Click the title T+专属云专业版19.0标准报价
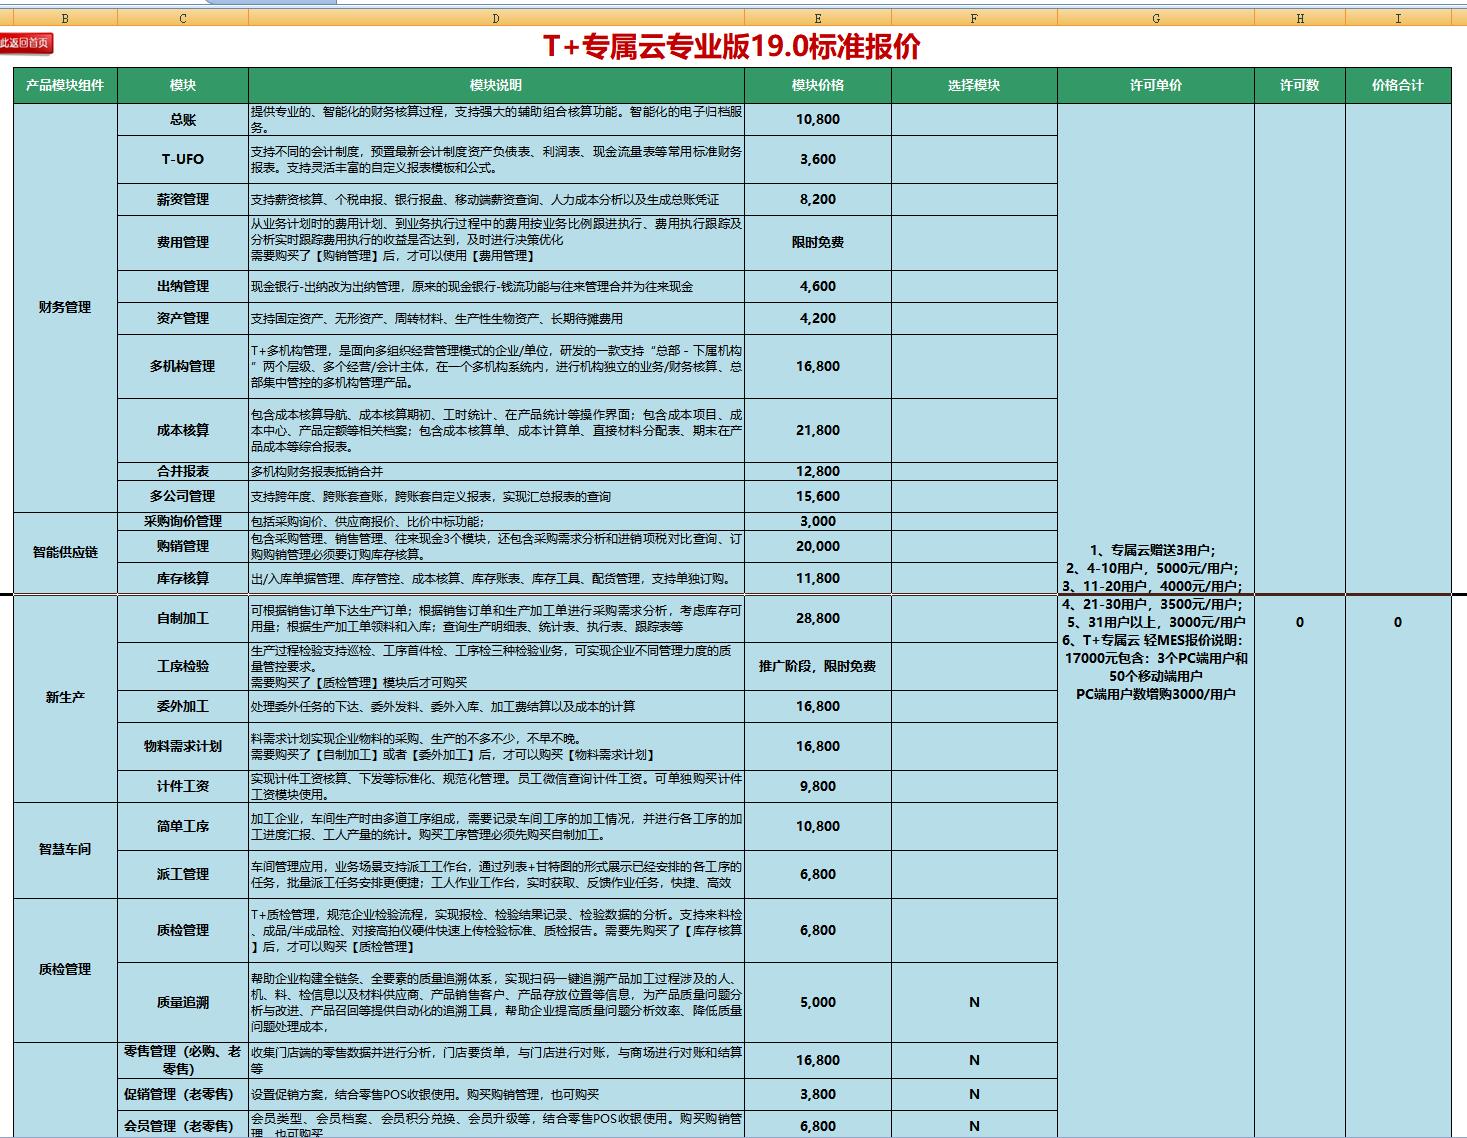Screen dimensions: 1467x1138 coord(732,47)
